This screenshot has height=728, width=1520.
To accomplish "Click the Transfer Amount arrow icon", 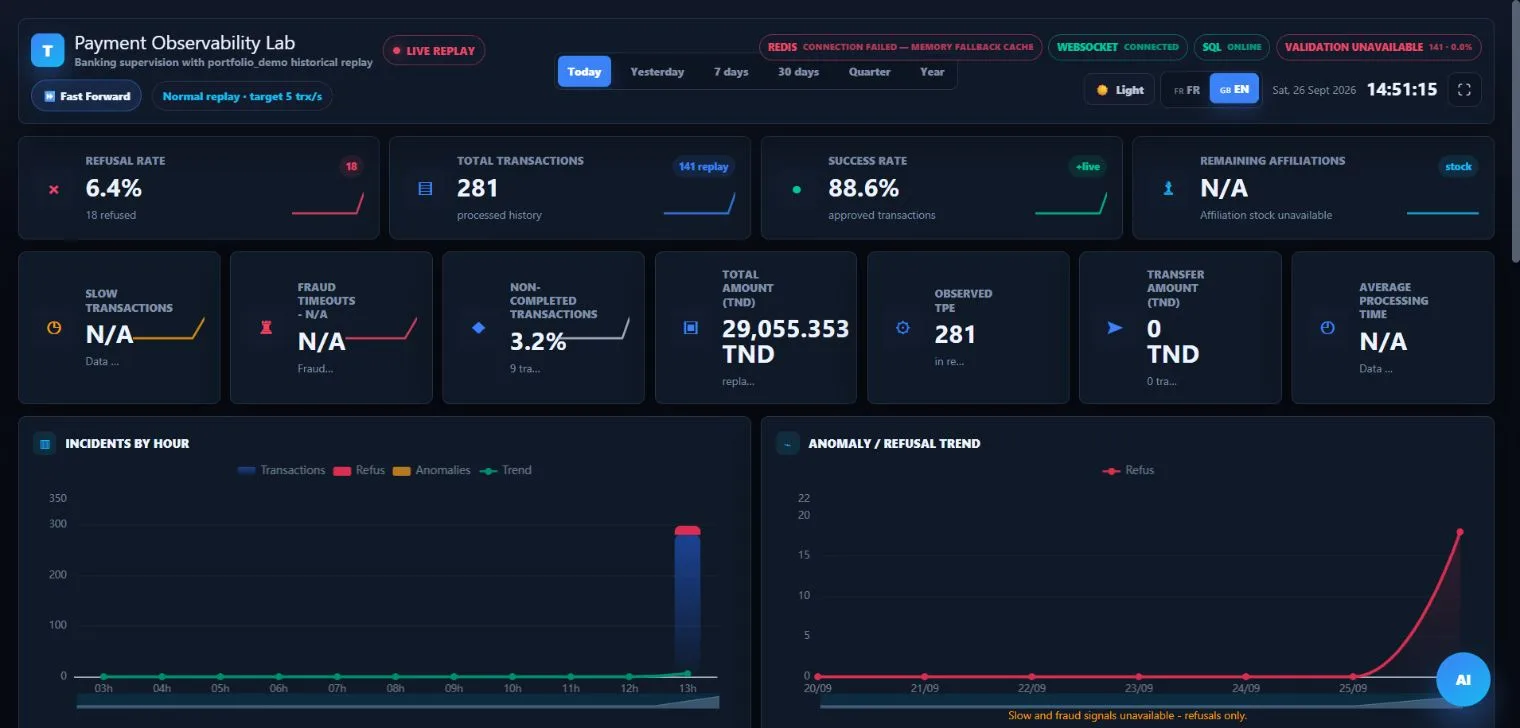I will point(1115,327).
